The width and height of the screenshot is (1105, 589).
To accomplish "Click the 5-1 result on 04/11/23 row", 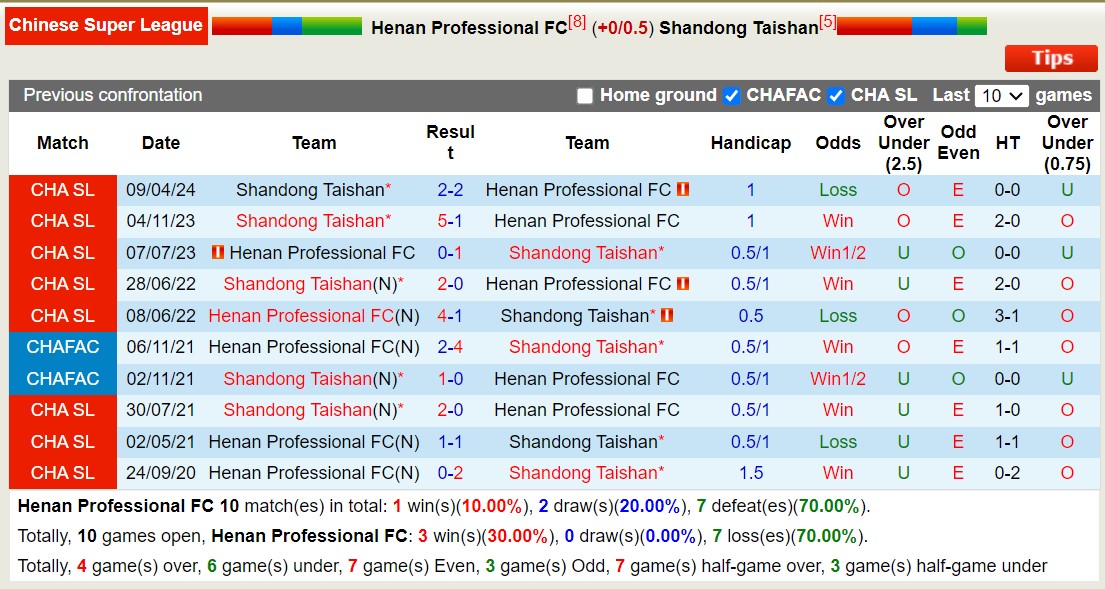I will pyautogui.click(x=450, y=221).
